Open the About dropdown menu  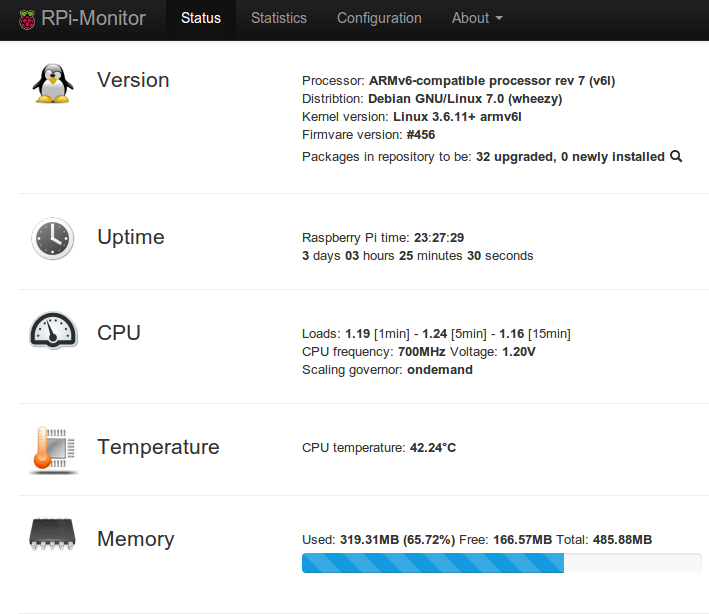[477, 18]
